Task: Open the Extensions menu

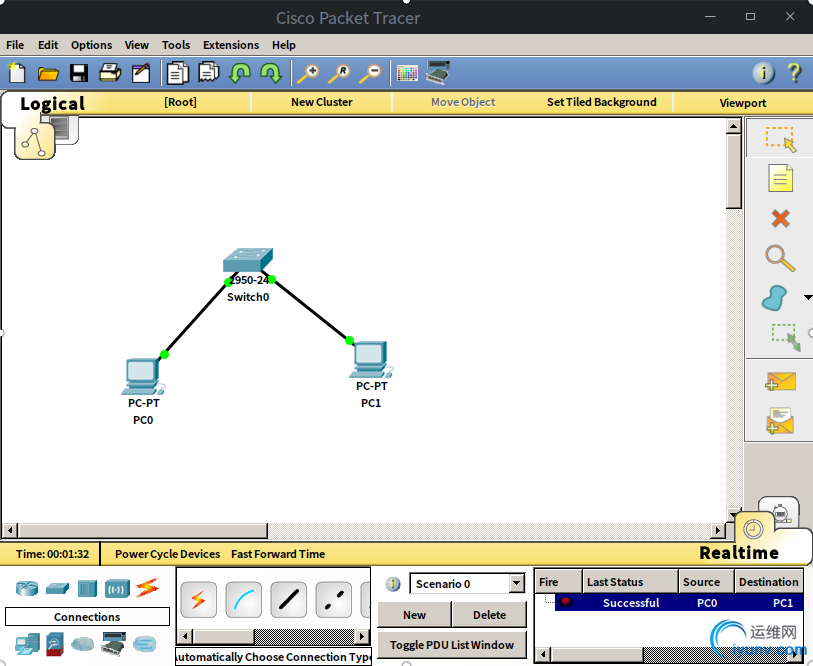Action: [x=231, y=45]
